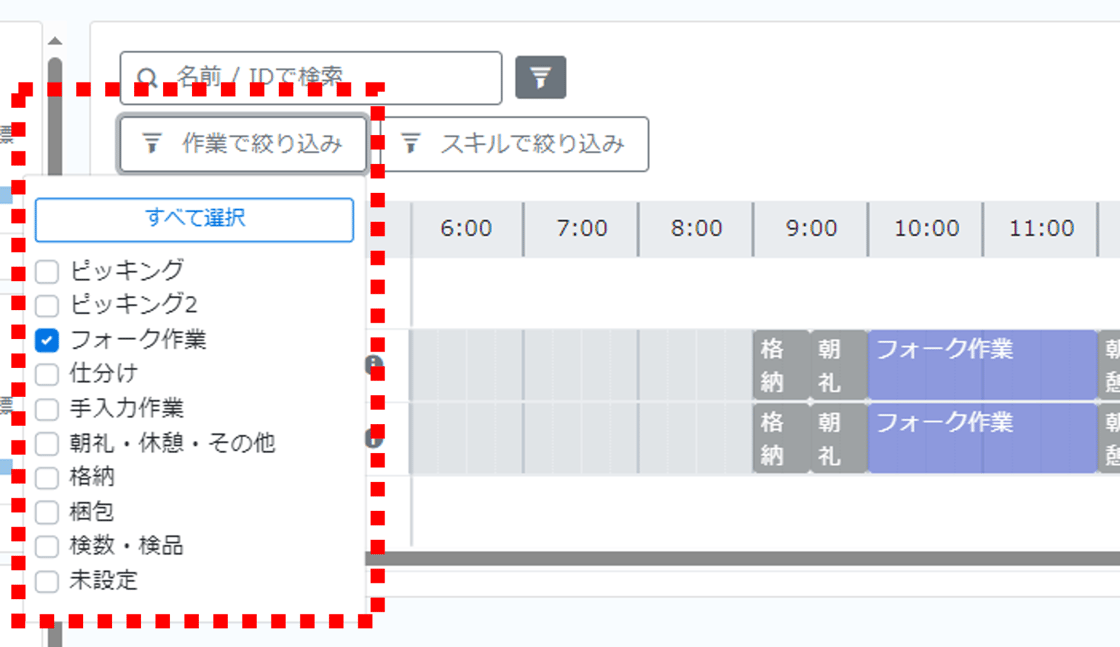Check the 仕分け checkbox

[x=47, y=374]
